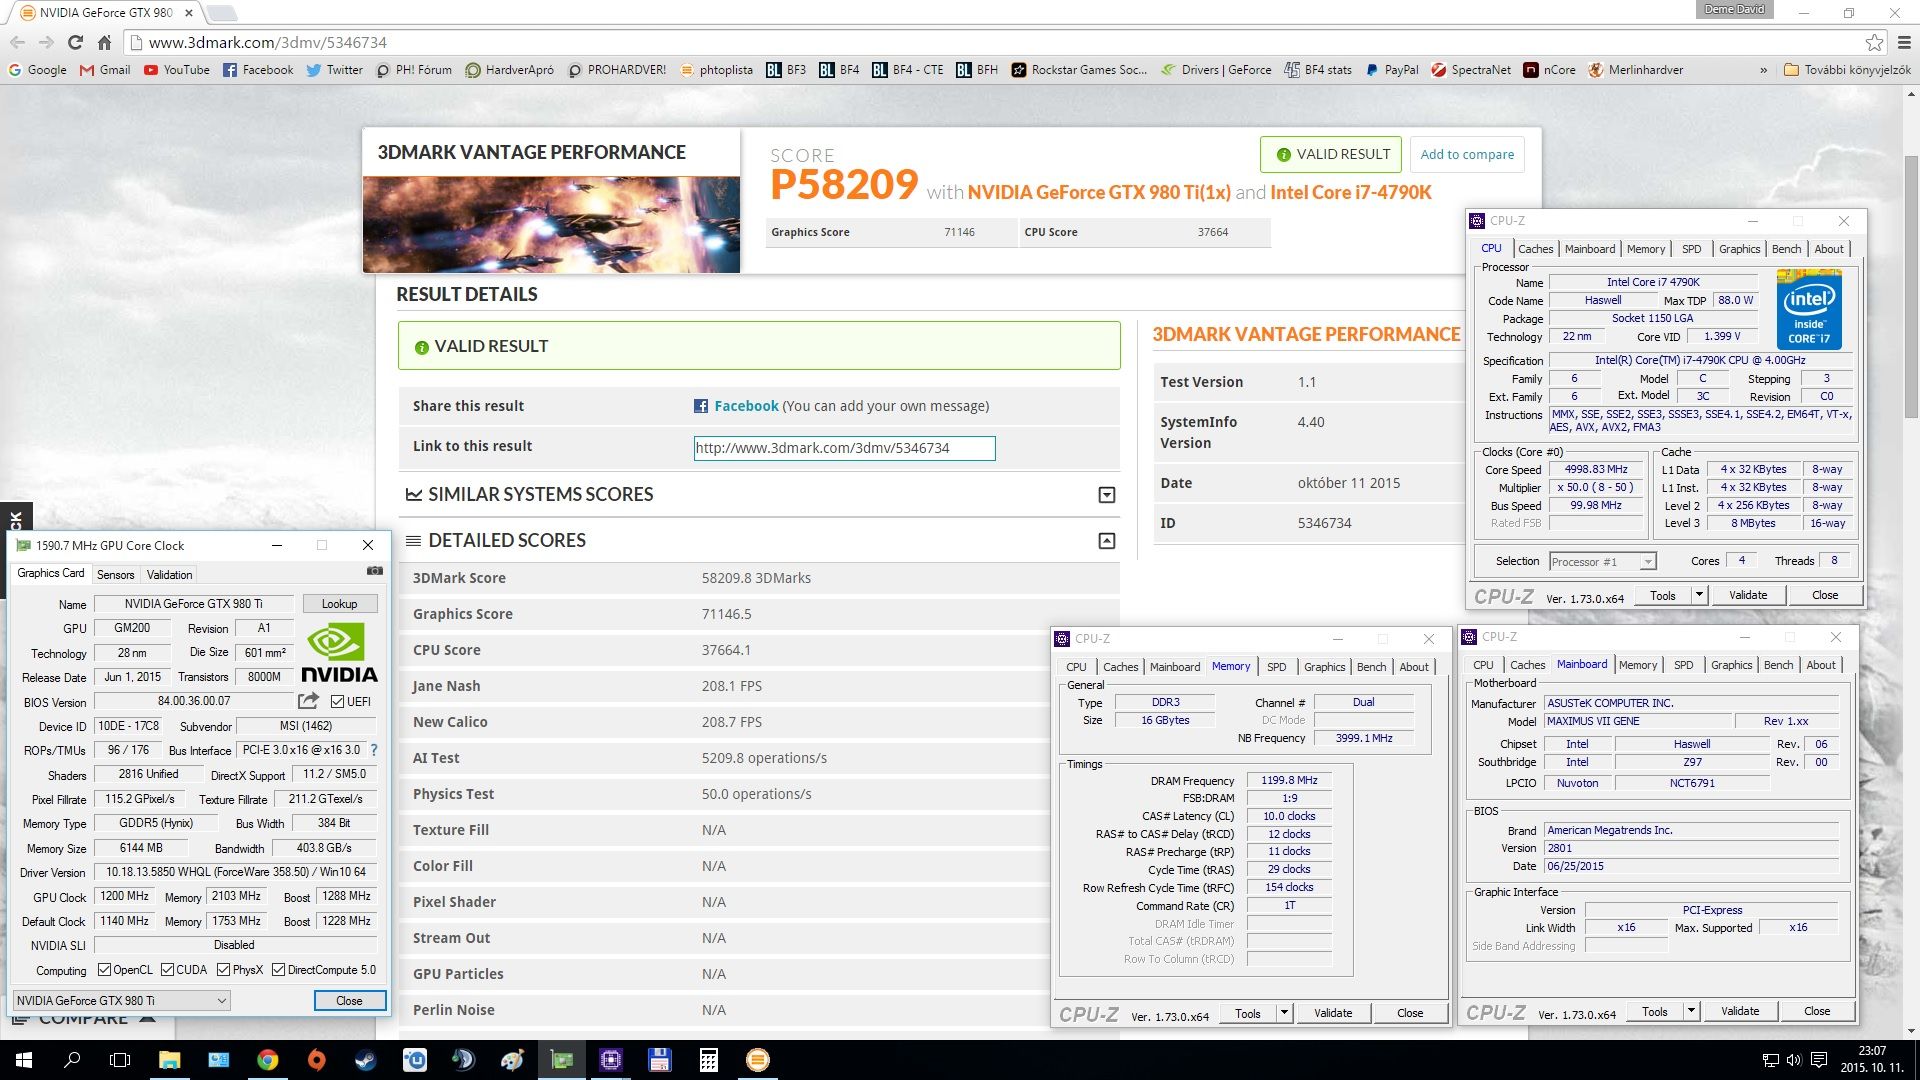Toggle the CUDA checkbox
This screenshot has height=1080, width=1920.
pos(168,970)
